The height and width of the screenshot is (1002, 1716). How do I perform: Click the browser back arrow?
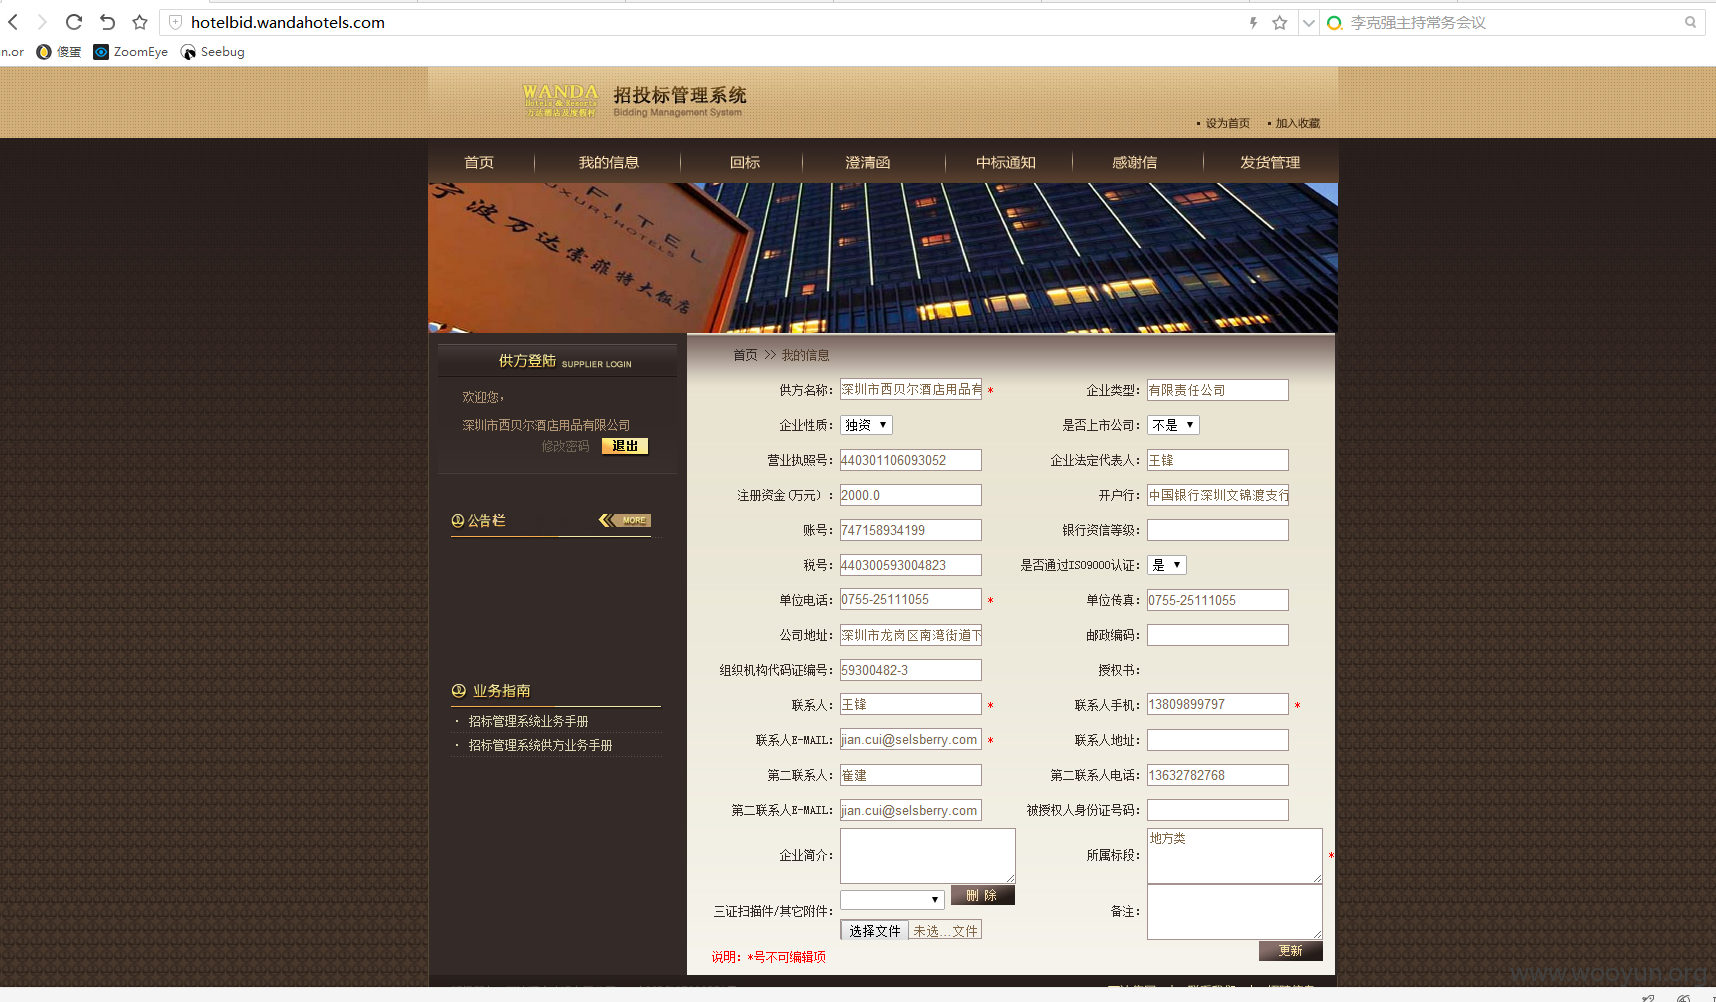tap(13, 22)
